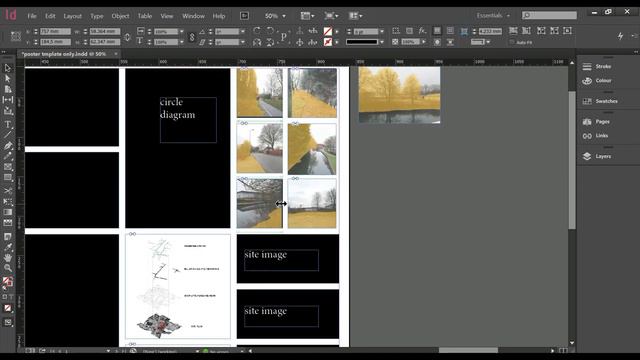
Task: Select the Gradient Swatch tool
Action: (7, 212)
